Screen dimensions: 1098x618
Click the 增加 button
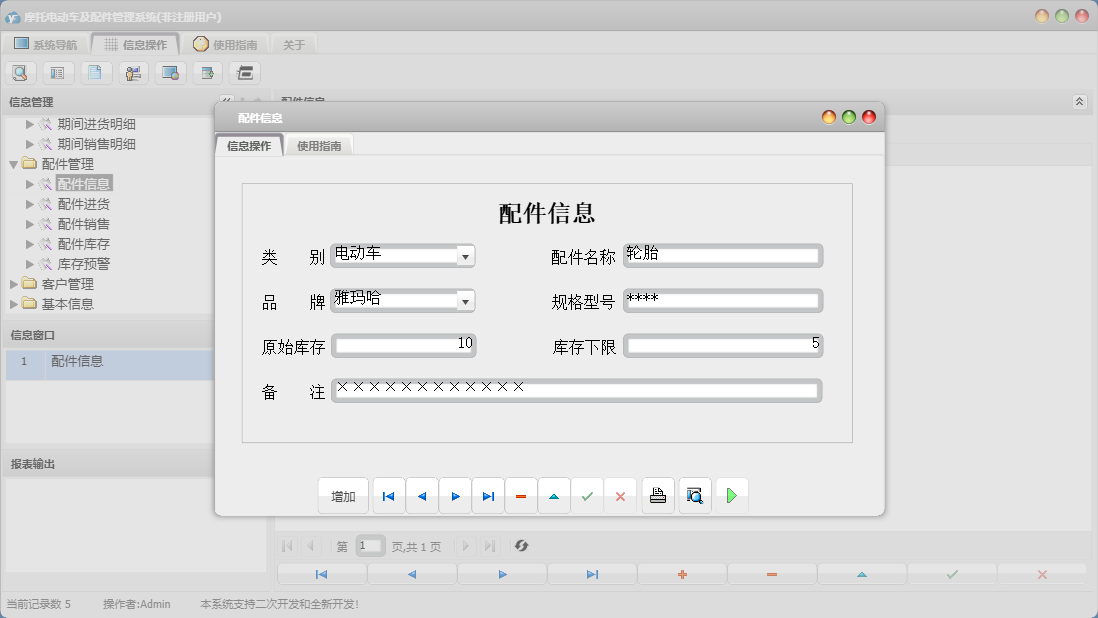pyautogui.click(x=343, y=496)
